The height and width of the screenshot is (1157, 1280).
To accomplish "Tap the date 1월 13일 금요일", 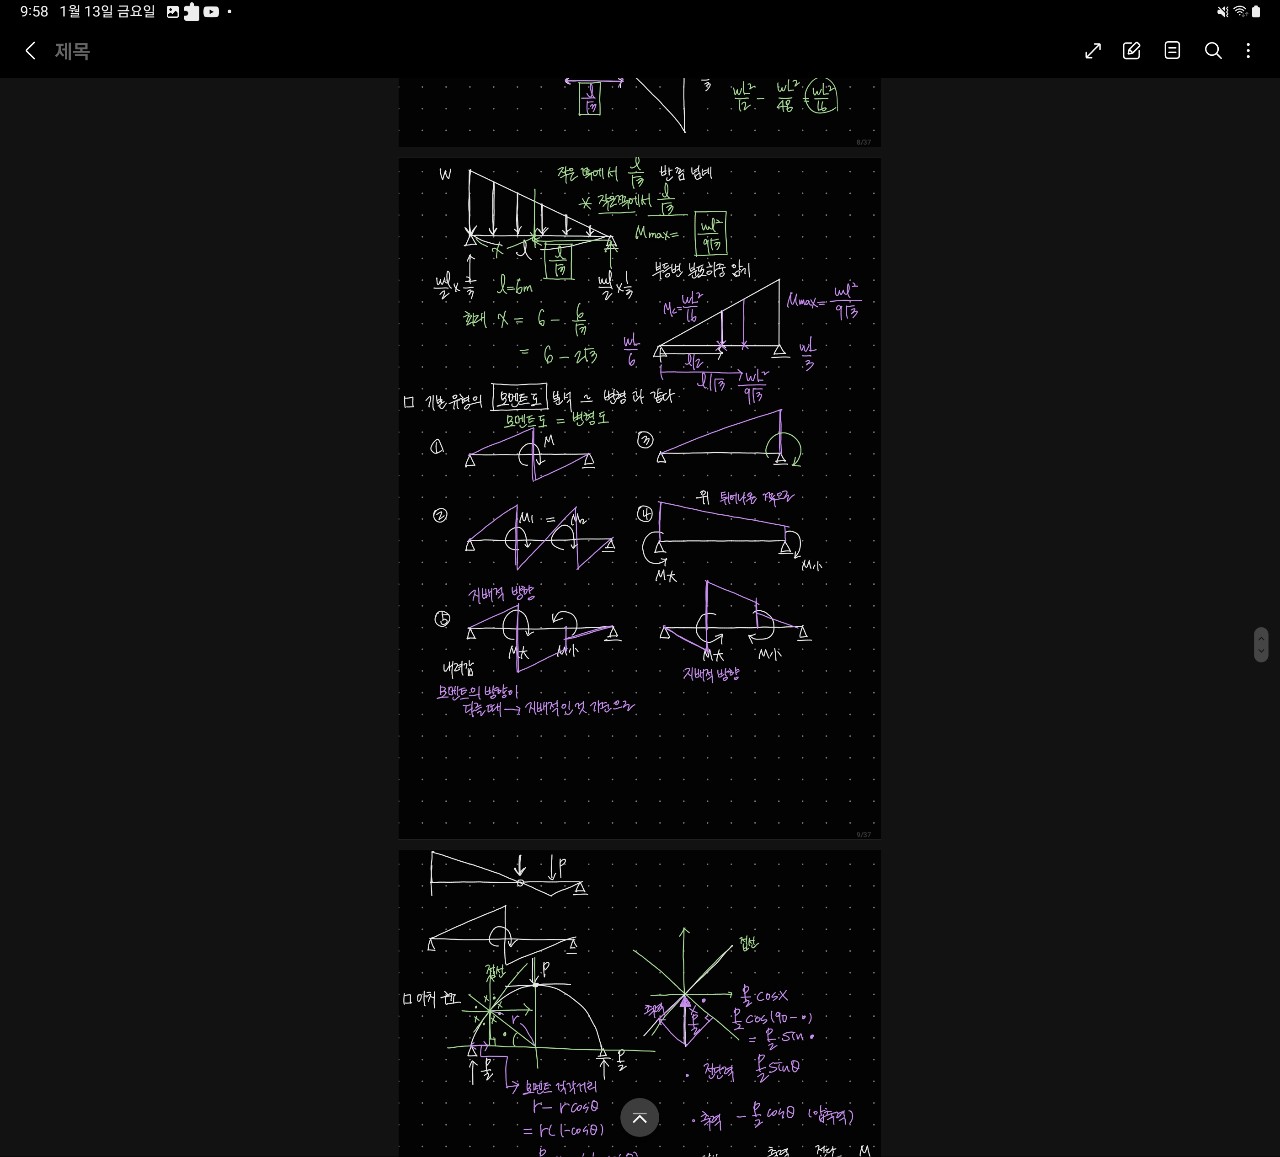I will pos(107,12).
